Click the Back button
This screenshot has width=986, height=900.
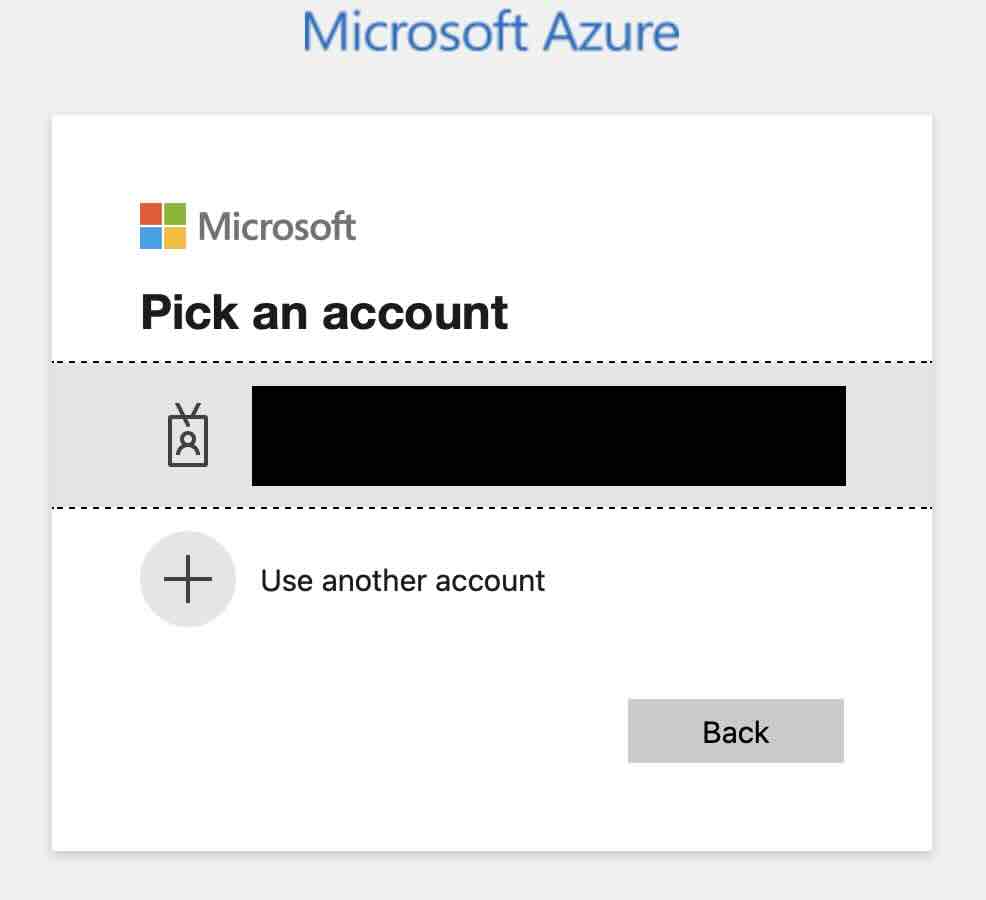[735, 731]
